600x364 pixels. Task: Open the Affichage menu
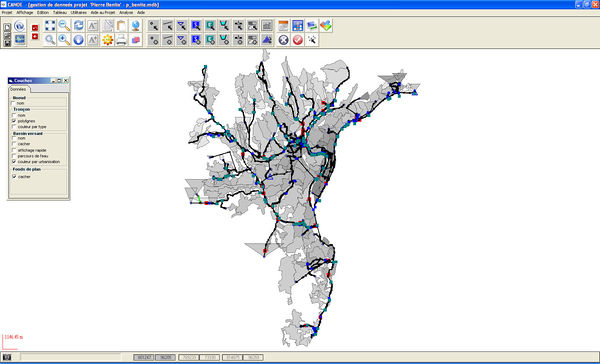coord(25,13)
